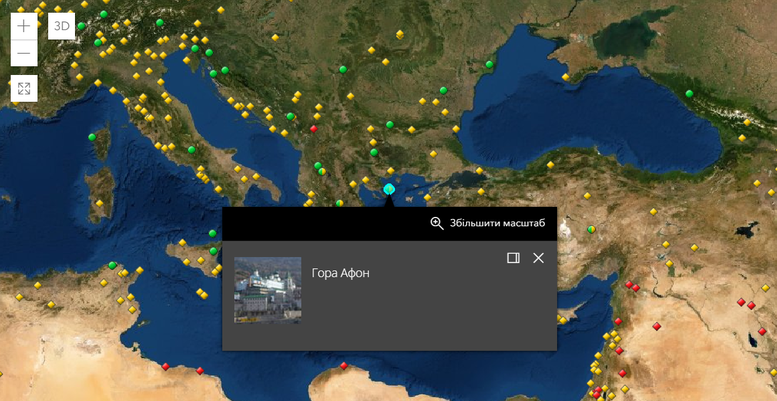Click green marker on Black Sea's eastern coast

[x=689, y=93]
